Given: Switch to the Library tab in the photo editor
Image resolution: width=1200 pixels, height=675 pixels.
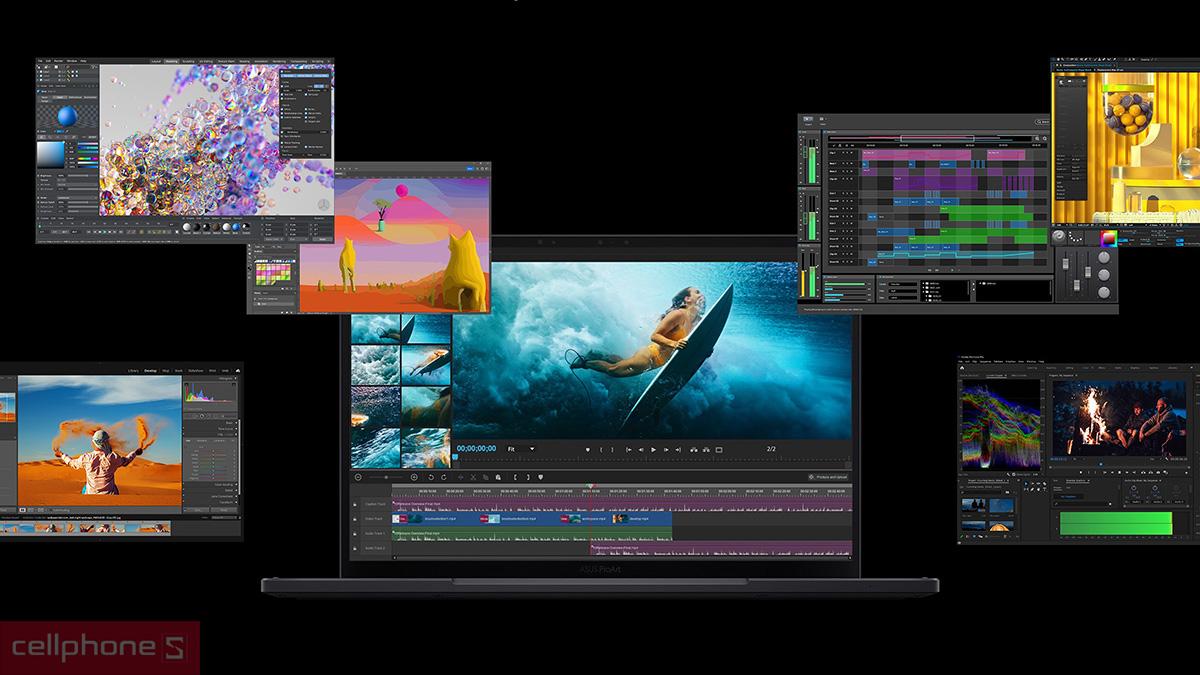Looking at the screenshot, I should click(x=133, y=371).
